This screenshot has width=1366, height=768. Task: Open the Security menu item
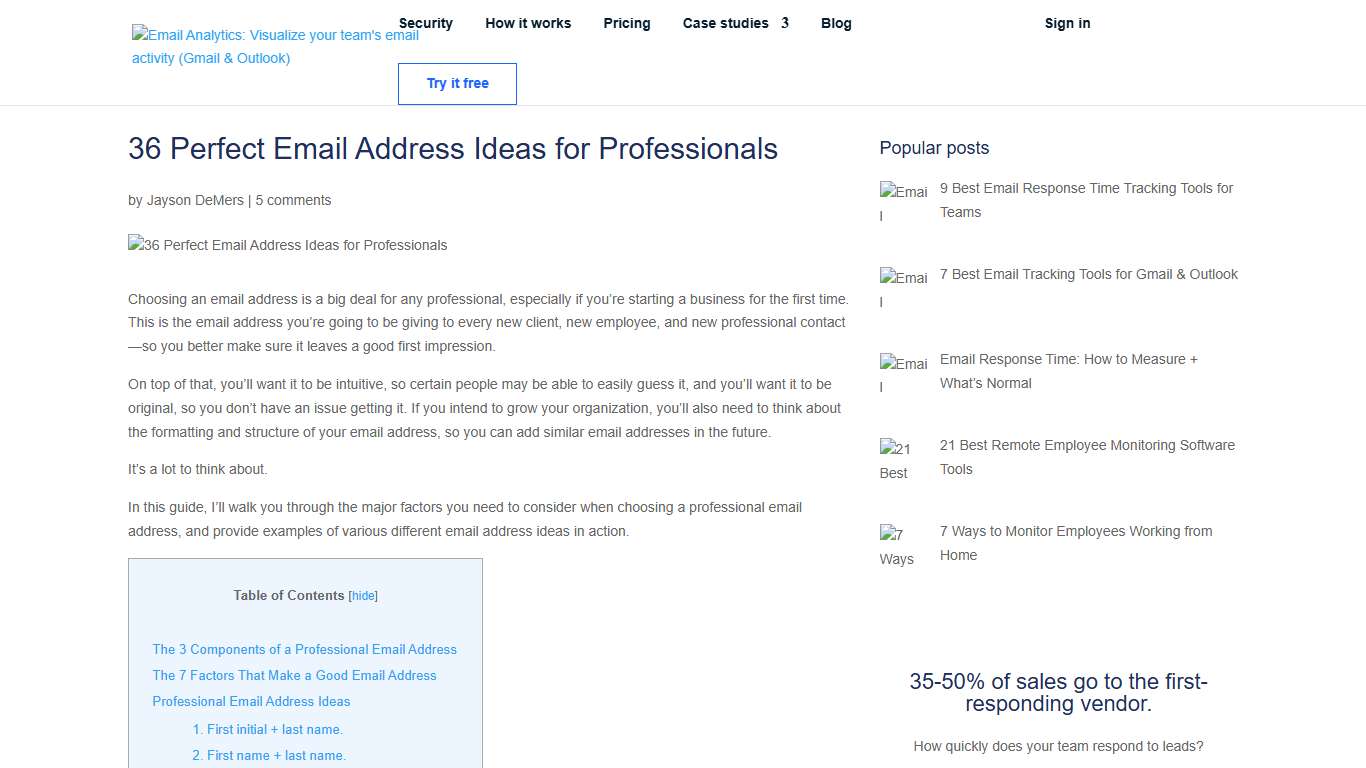point(426,23)
